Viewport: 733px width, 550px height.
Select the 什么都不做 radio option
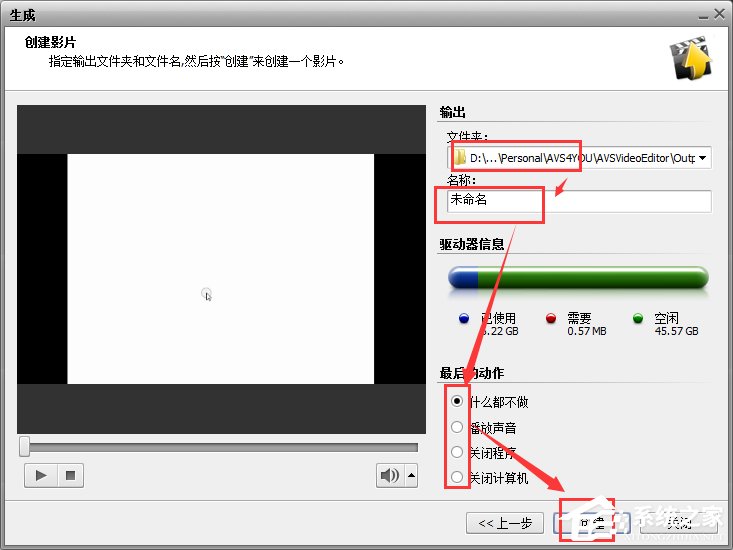click(457, 401)
